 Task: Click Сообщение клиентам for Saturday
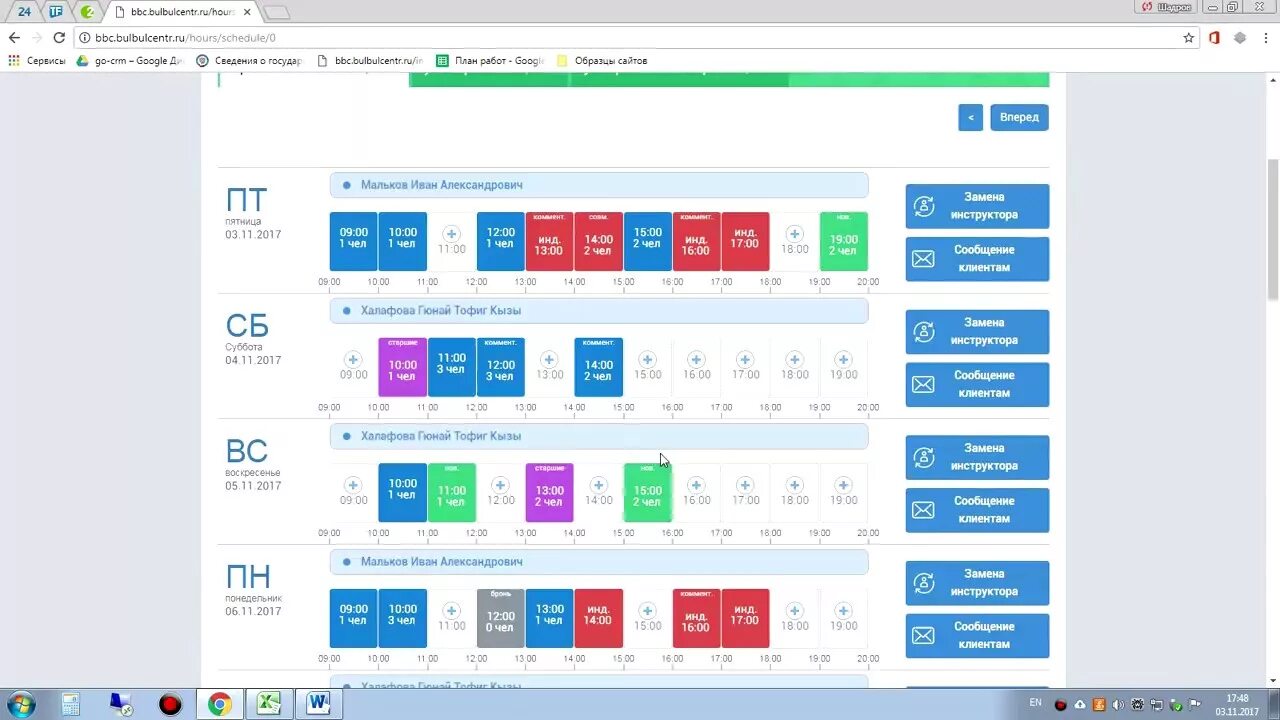tap(977, 384)
